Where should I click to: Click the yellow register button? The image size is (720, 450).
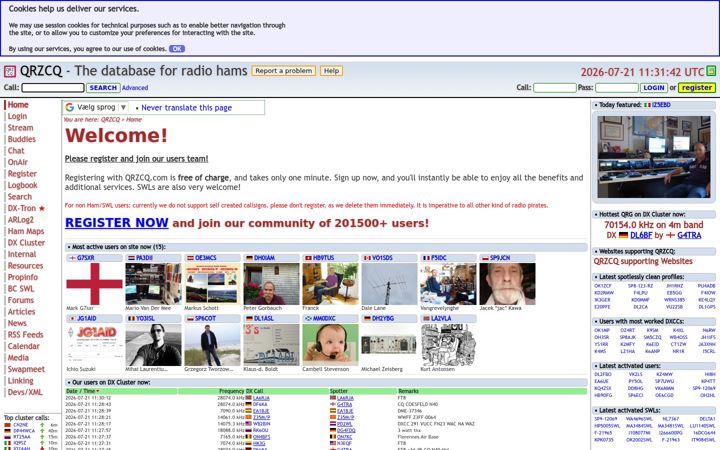(x=697, y=88)
